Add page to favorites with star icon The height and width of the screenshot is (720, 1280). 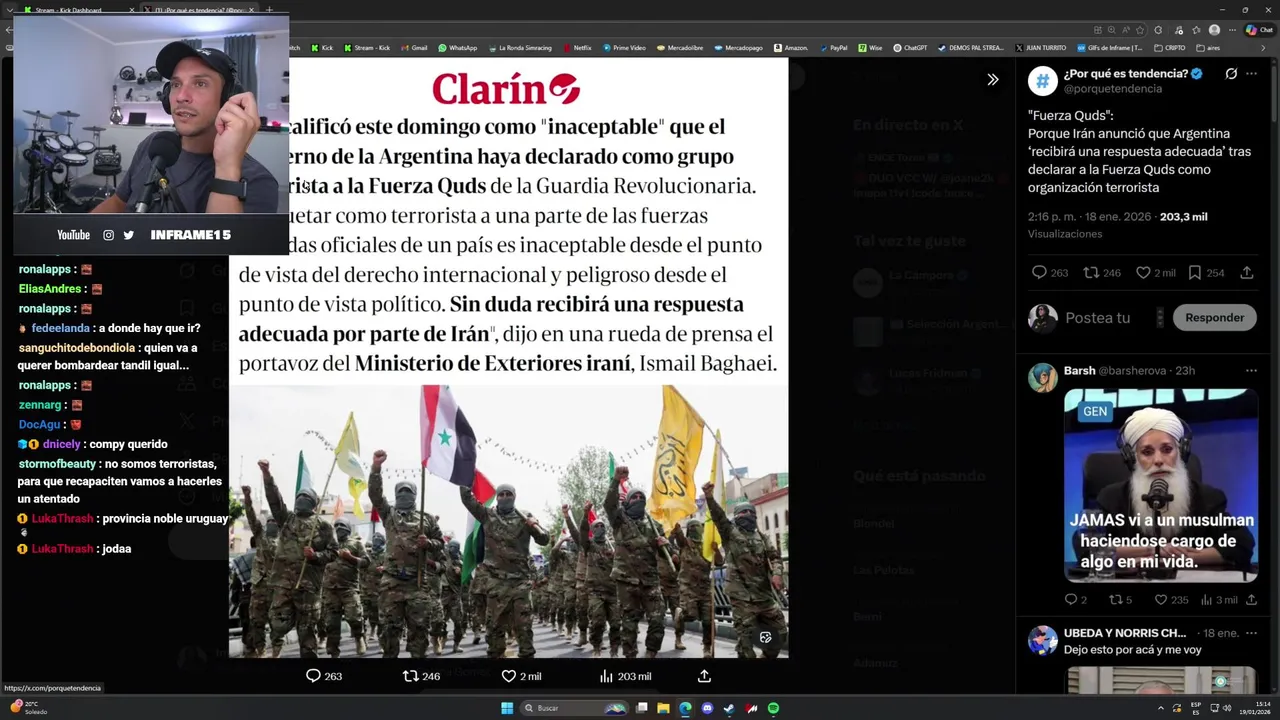pos(1139,30)
